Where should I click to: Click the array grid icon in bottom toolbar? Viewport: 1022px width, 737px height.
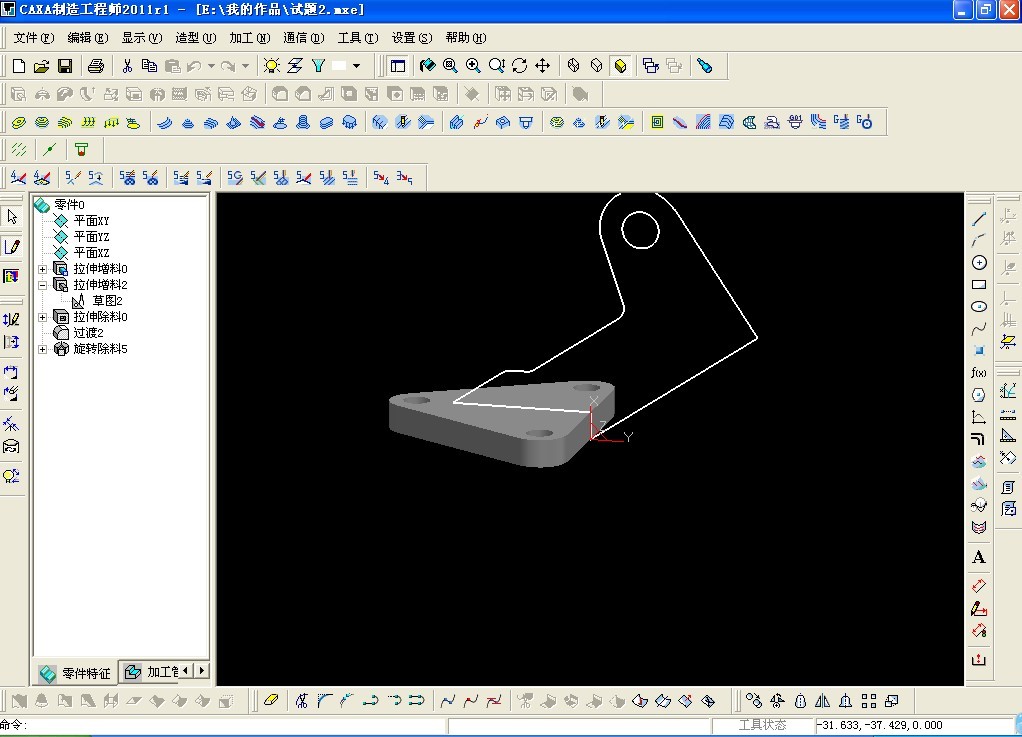tap(869, 701)
